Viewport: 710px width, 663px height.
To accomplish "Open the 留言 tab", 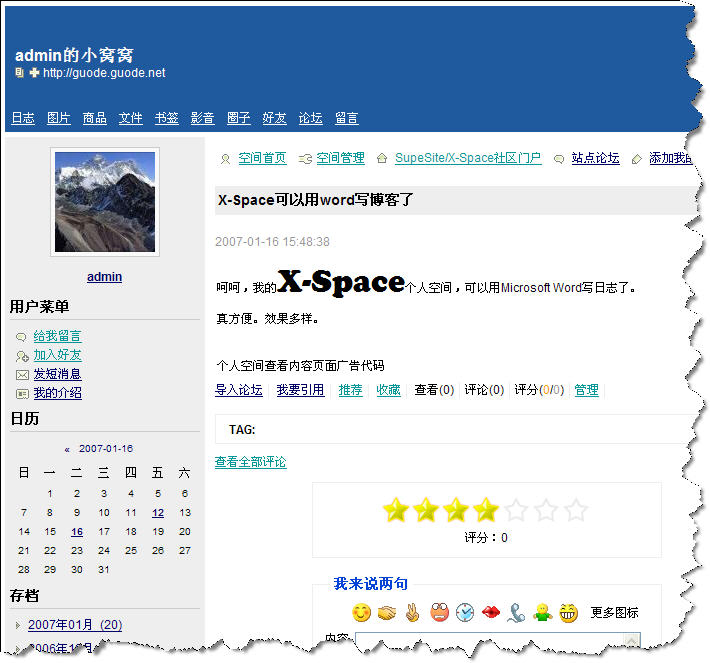I will (347, 118).
